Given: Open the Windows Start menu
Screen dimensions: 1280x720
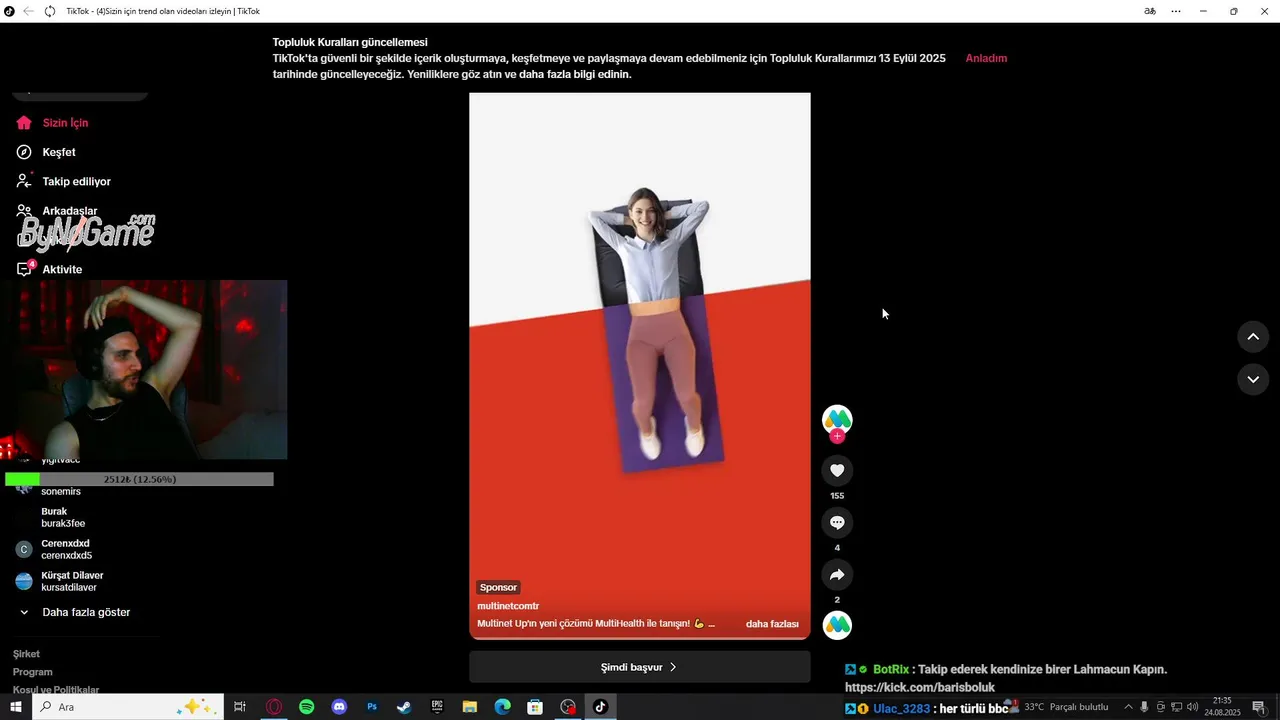Looking at the screenshot, I should 16,707.
